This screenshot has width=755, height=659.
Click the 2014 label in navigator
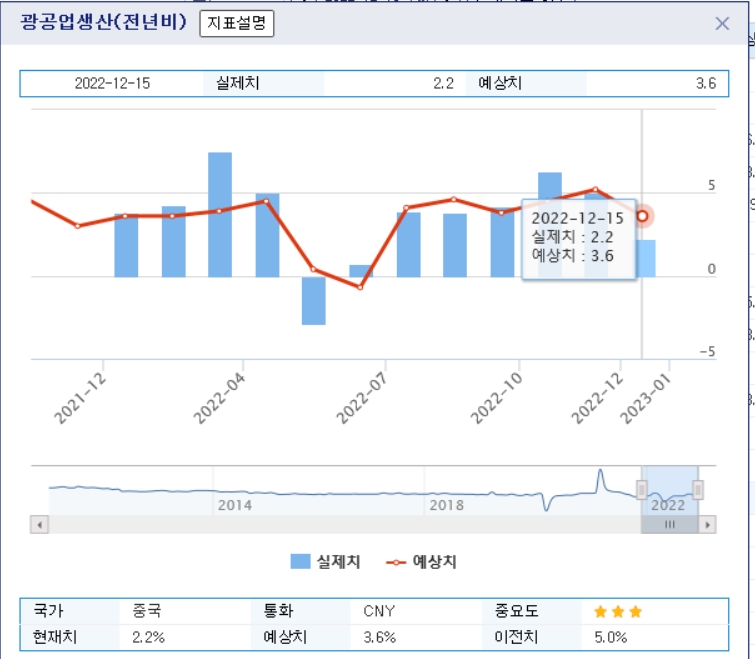pos(234,505)
